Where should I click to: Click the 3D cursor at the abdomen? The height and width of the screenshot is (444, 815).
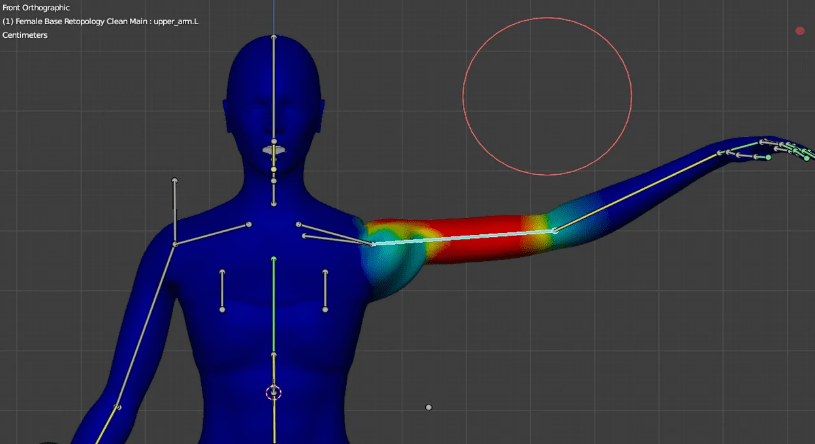(274, 393)
